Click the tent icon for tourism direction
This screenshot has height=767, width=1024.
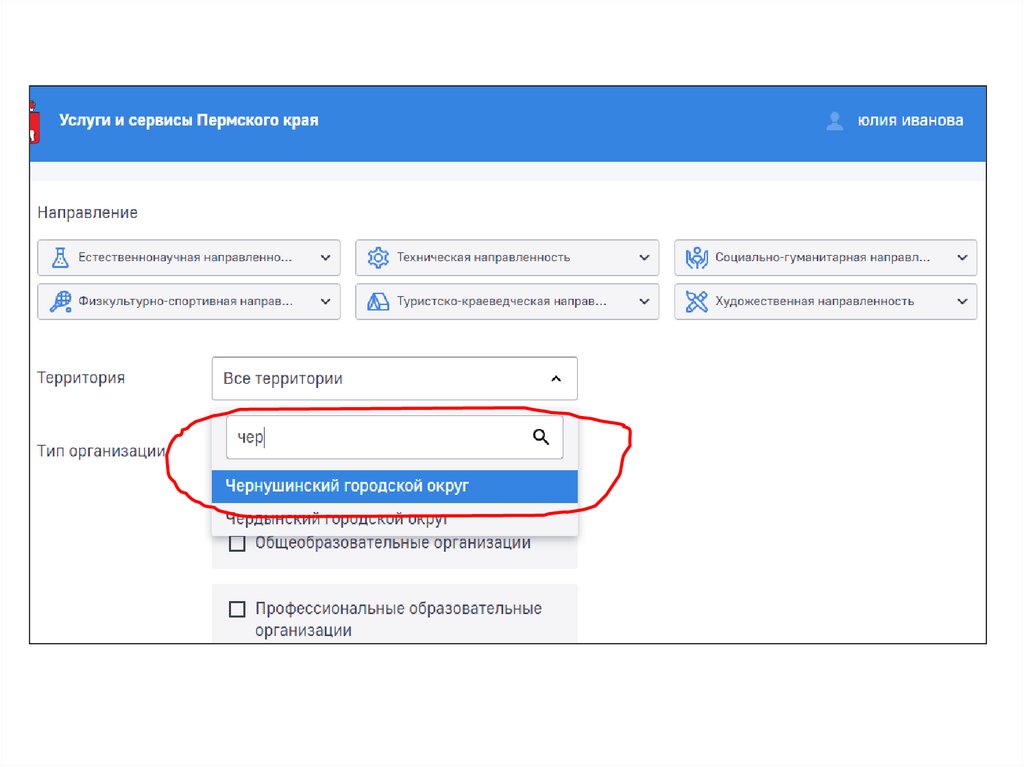pyautogui.click(x=378, y=301)
